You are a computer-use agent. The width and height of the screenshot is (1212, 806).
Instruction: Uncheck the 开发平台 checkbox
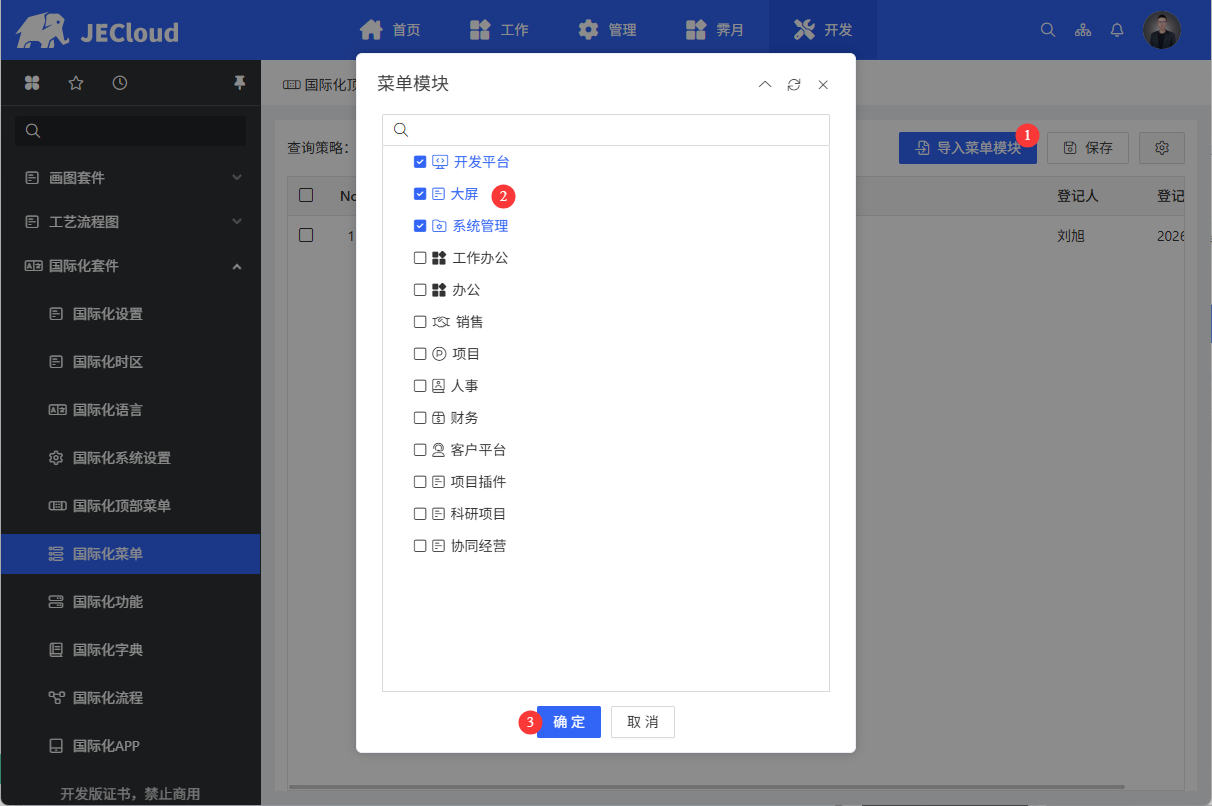point(420,162)
